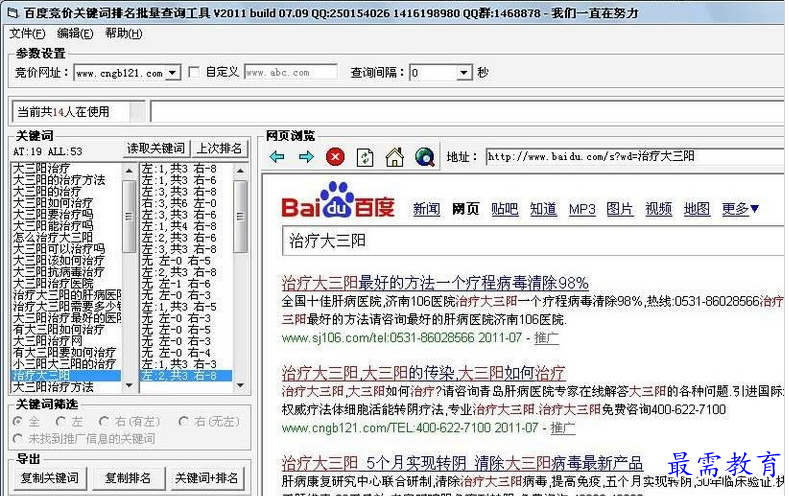The width and height of the screenshot is (789, 496).
Task: Enable the 自定义 checkbox
Action: point(194,72)
